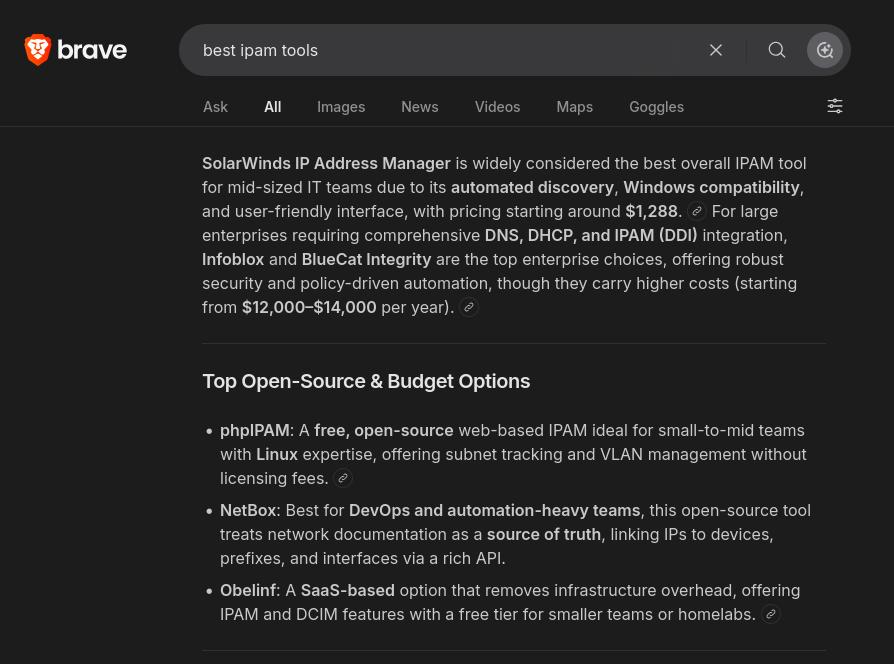Click the '$12,000–$14,000' price text

coord(309,307)
